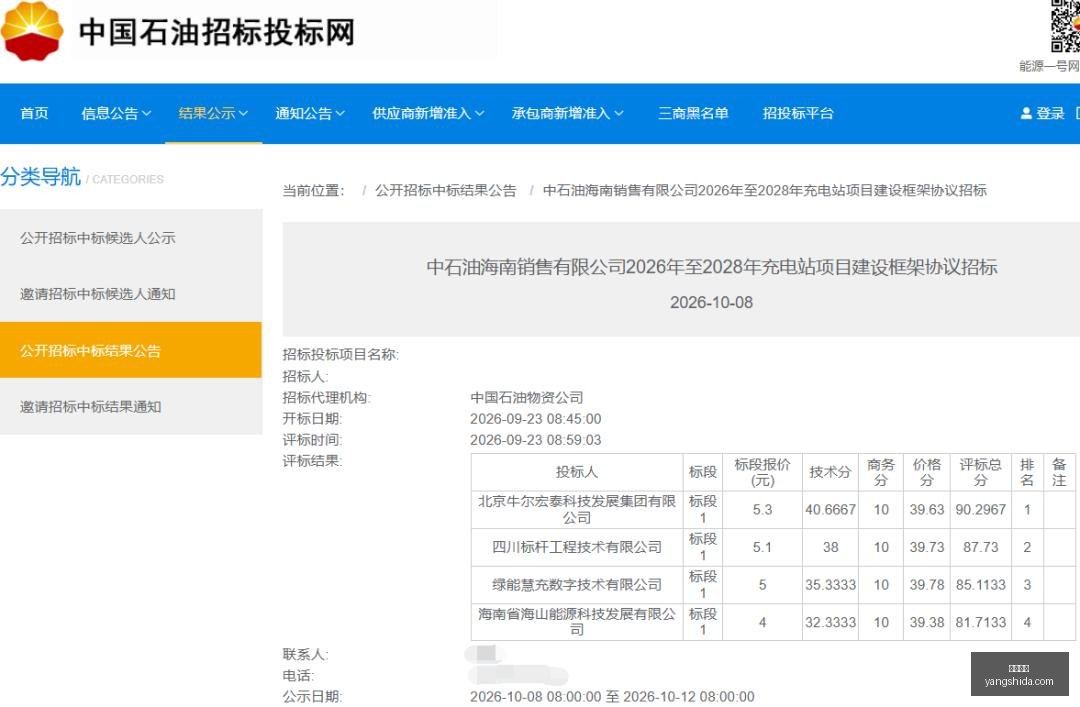Click breadcrumb project title link
The width and height of the screenshot is (1080, 707).
[x=765, y=191]
